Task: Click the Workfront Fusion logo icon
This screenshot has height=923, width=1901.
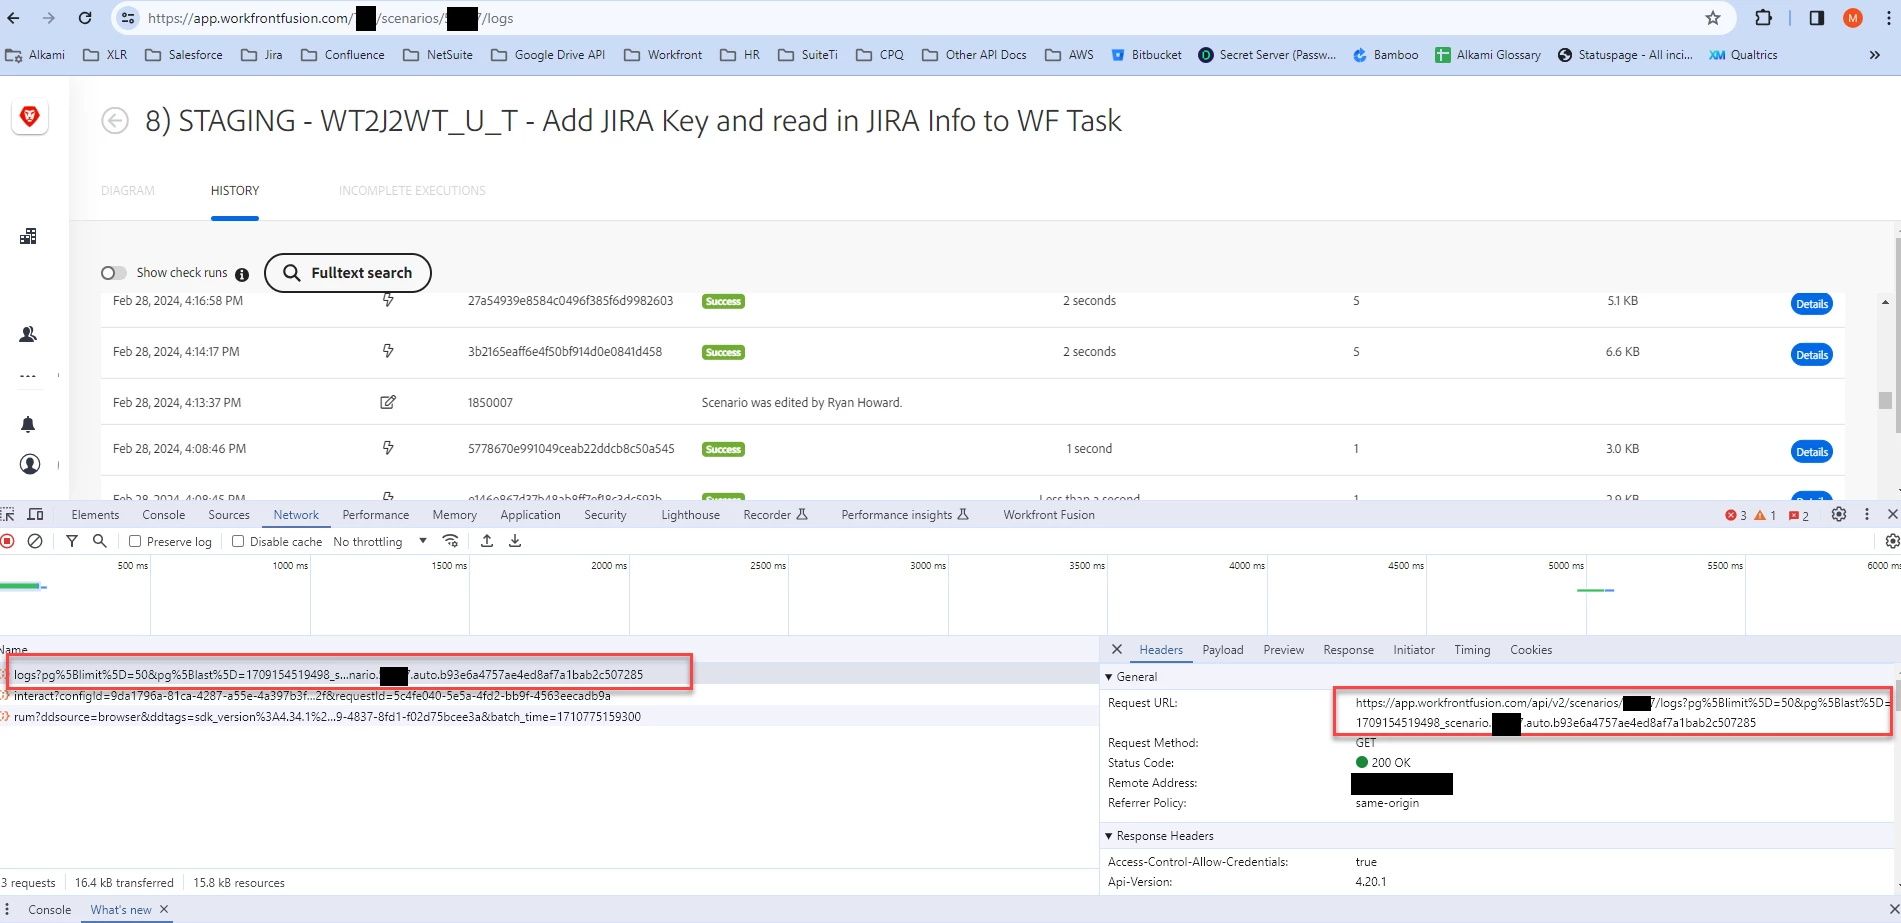Action: (30, 117)
